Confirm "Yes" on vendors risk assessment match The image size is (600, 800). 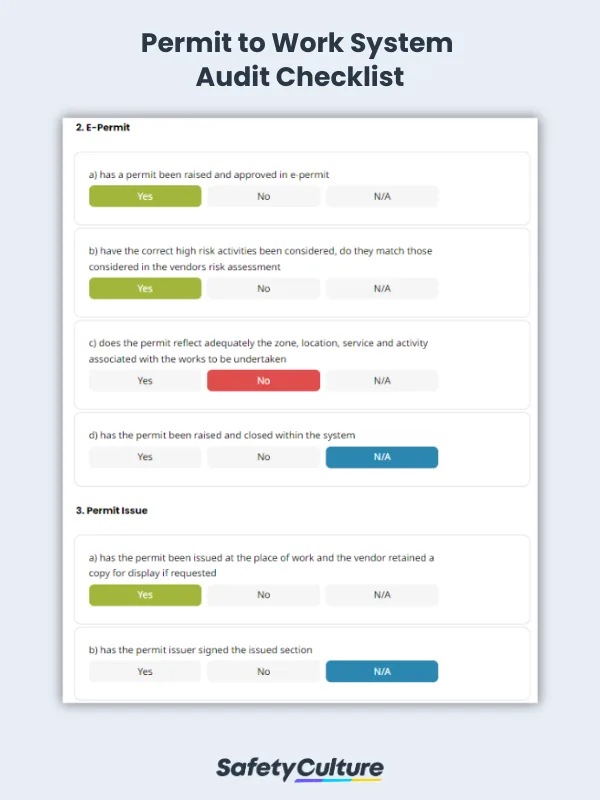[x=144, y=288]
